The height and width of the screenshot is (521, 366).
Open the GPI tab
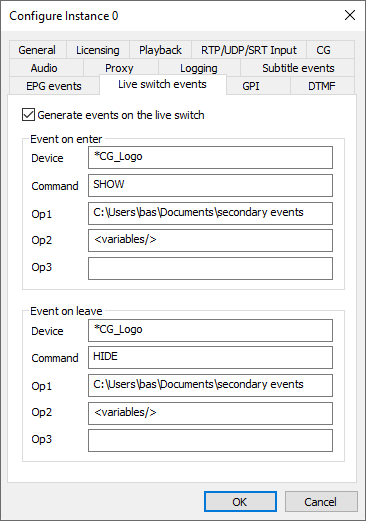258,86
